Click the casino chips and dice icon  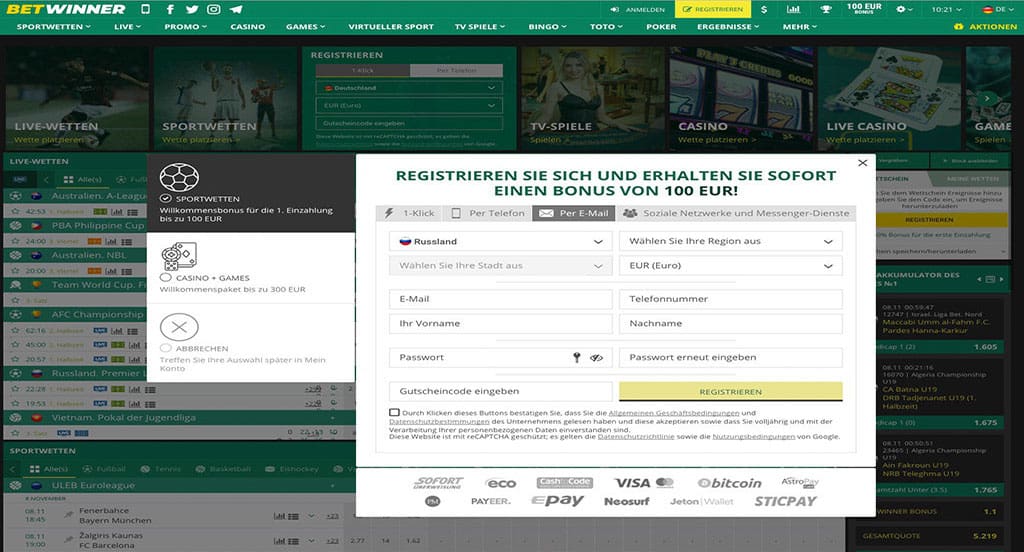coord(179,256)
